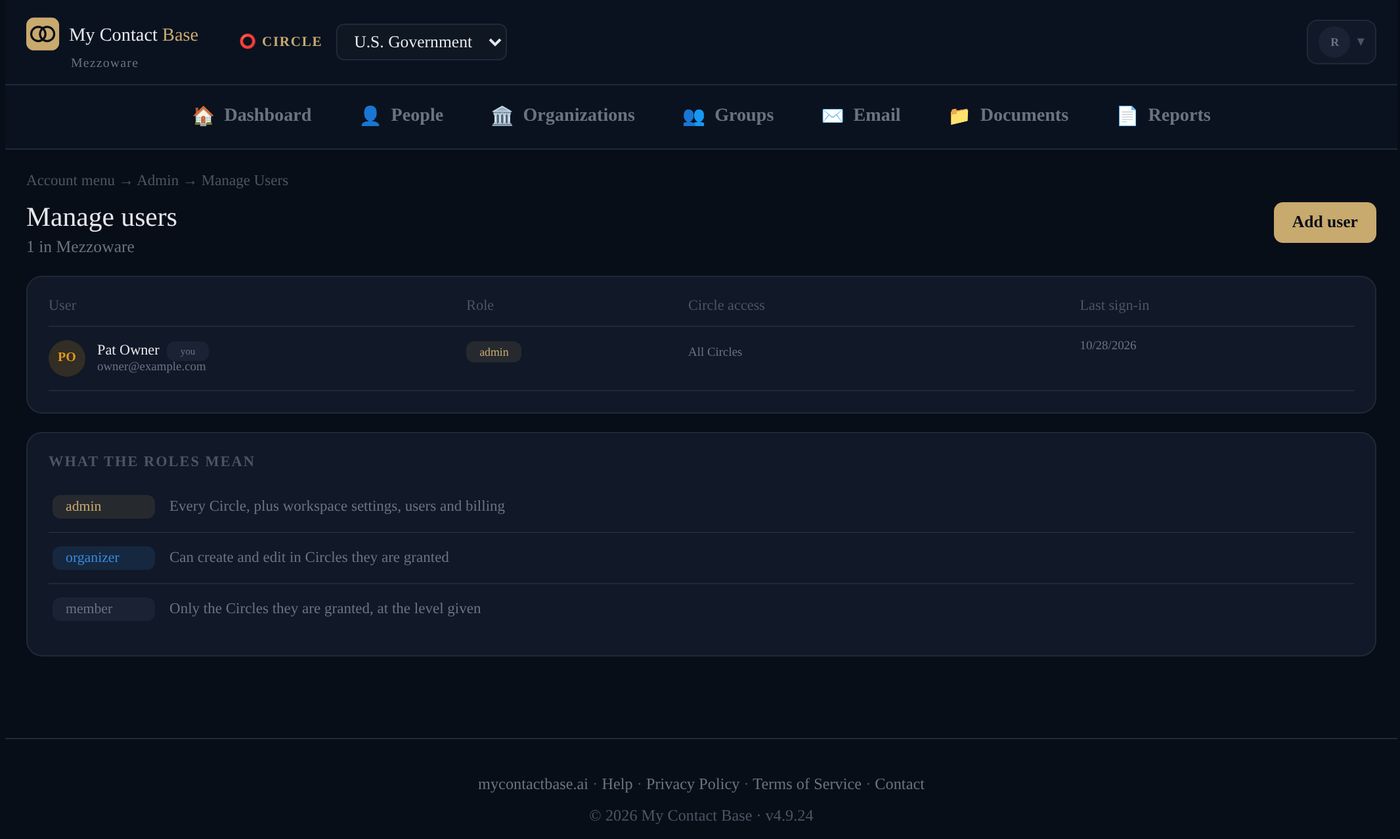Select Pat Owner's name in table

[128, 350]
